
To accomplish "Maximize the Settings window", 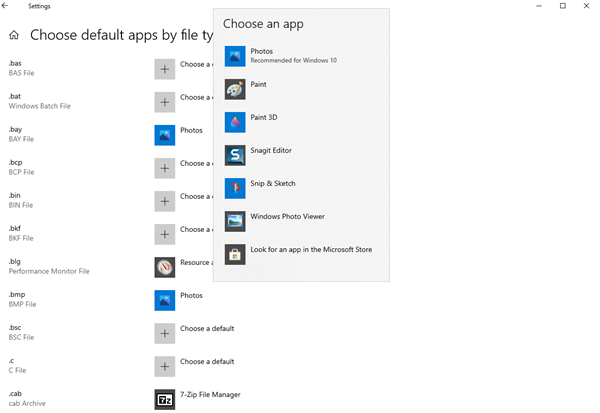I will click(562, 6).
